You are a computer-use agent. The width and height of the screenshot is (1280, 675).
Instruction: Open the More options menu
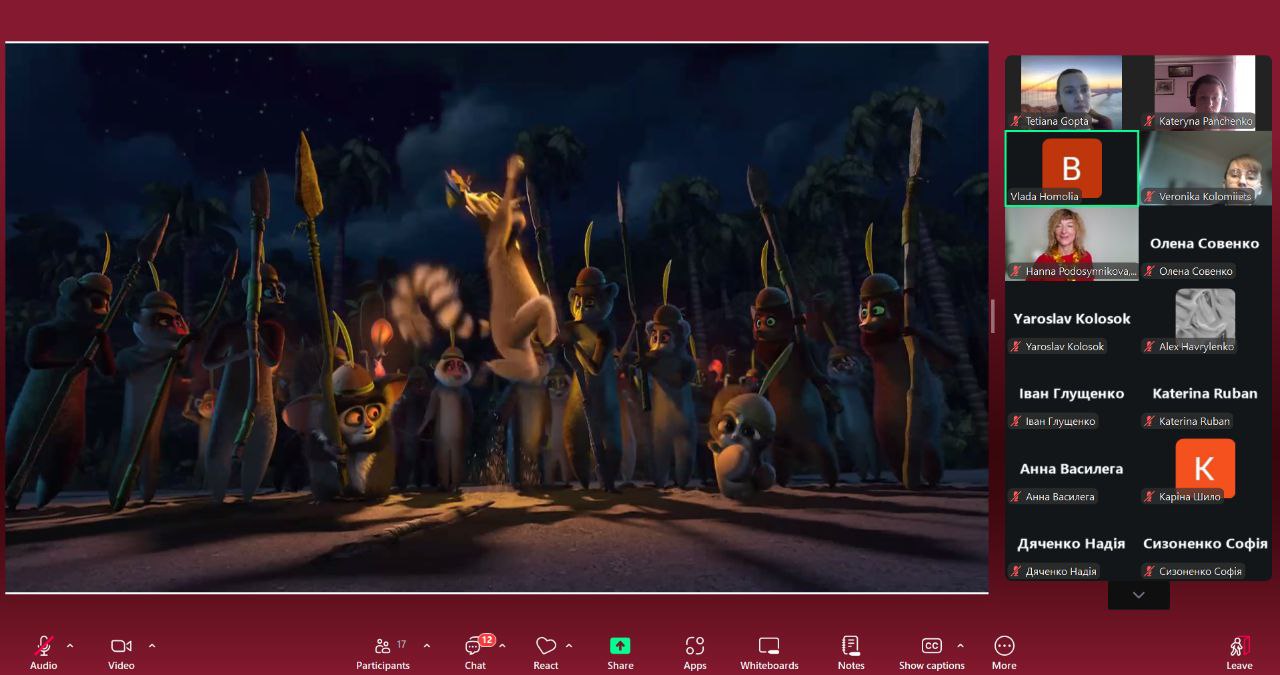click(1004, 652)
